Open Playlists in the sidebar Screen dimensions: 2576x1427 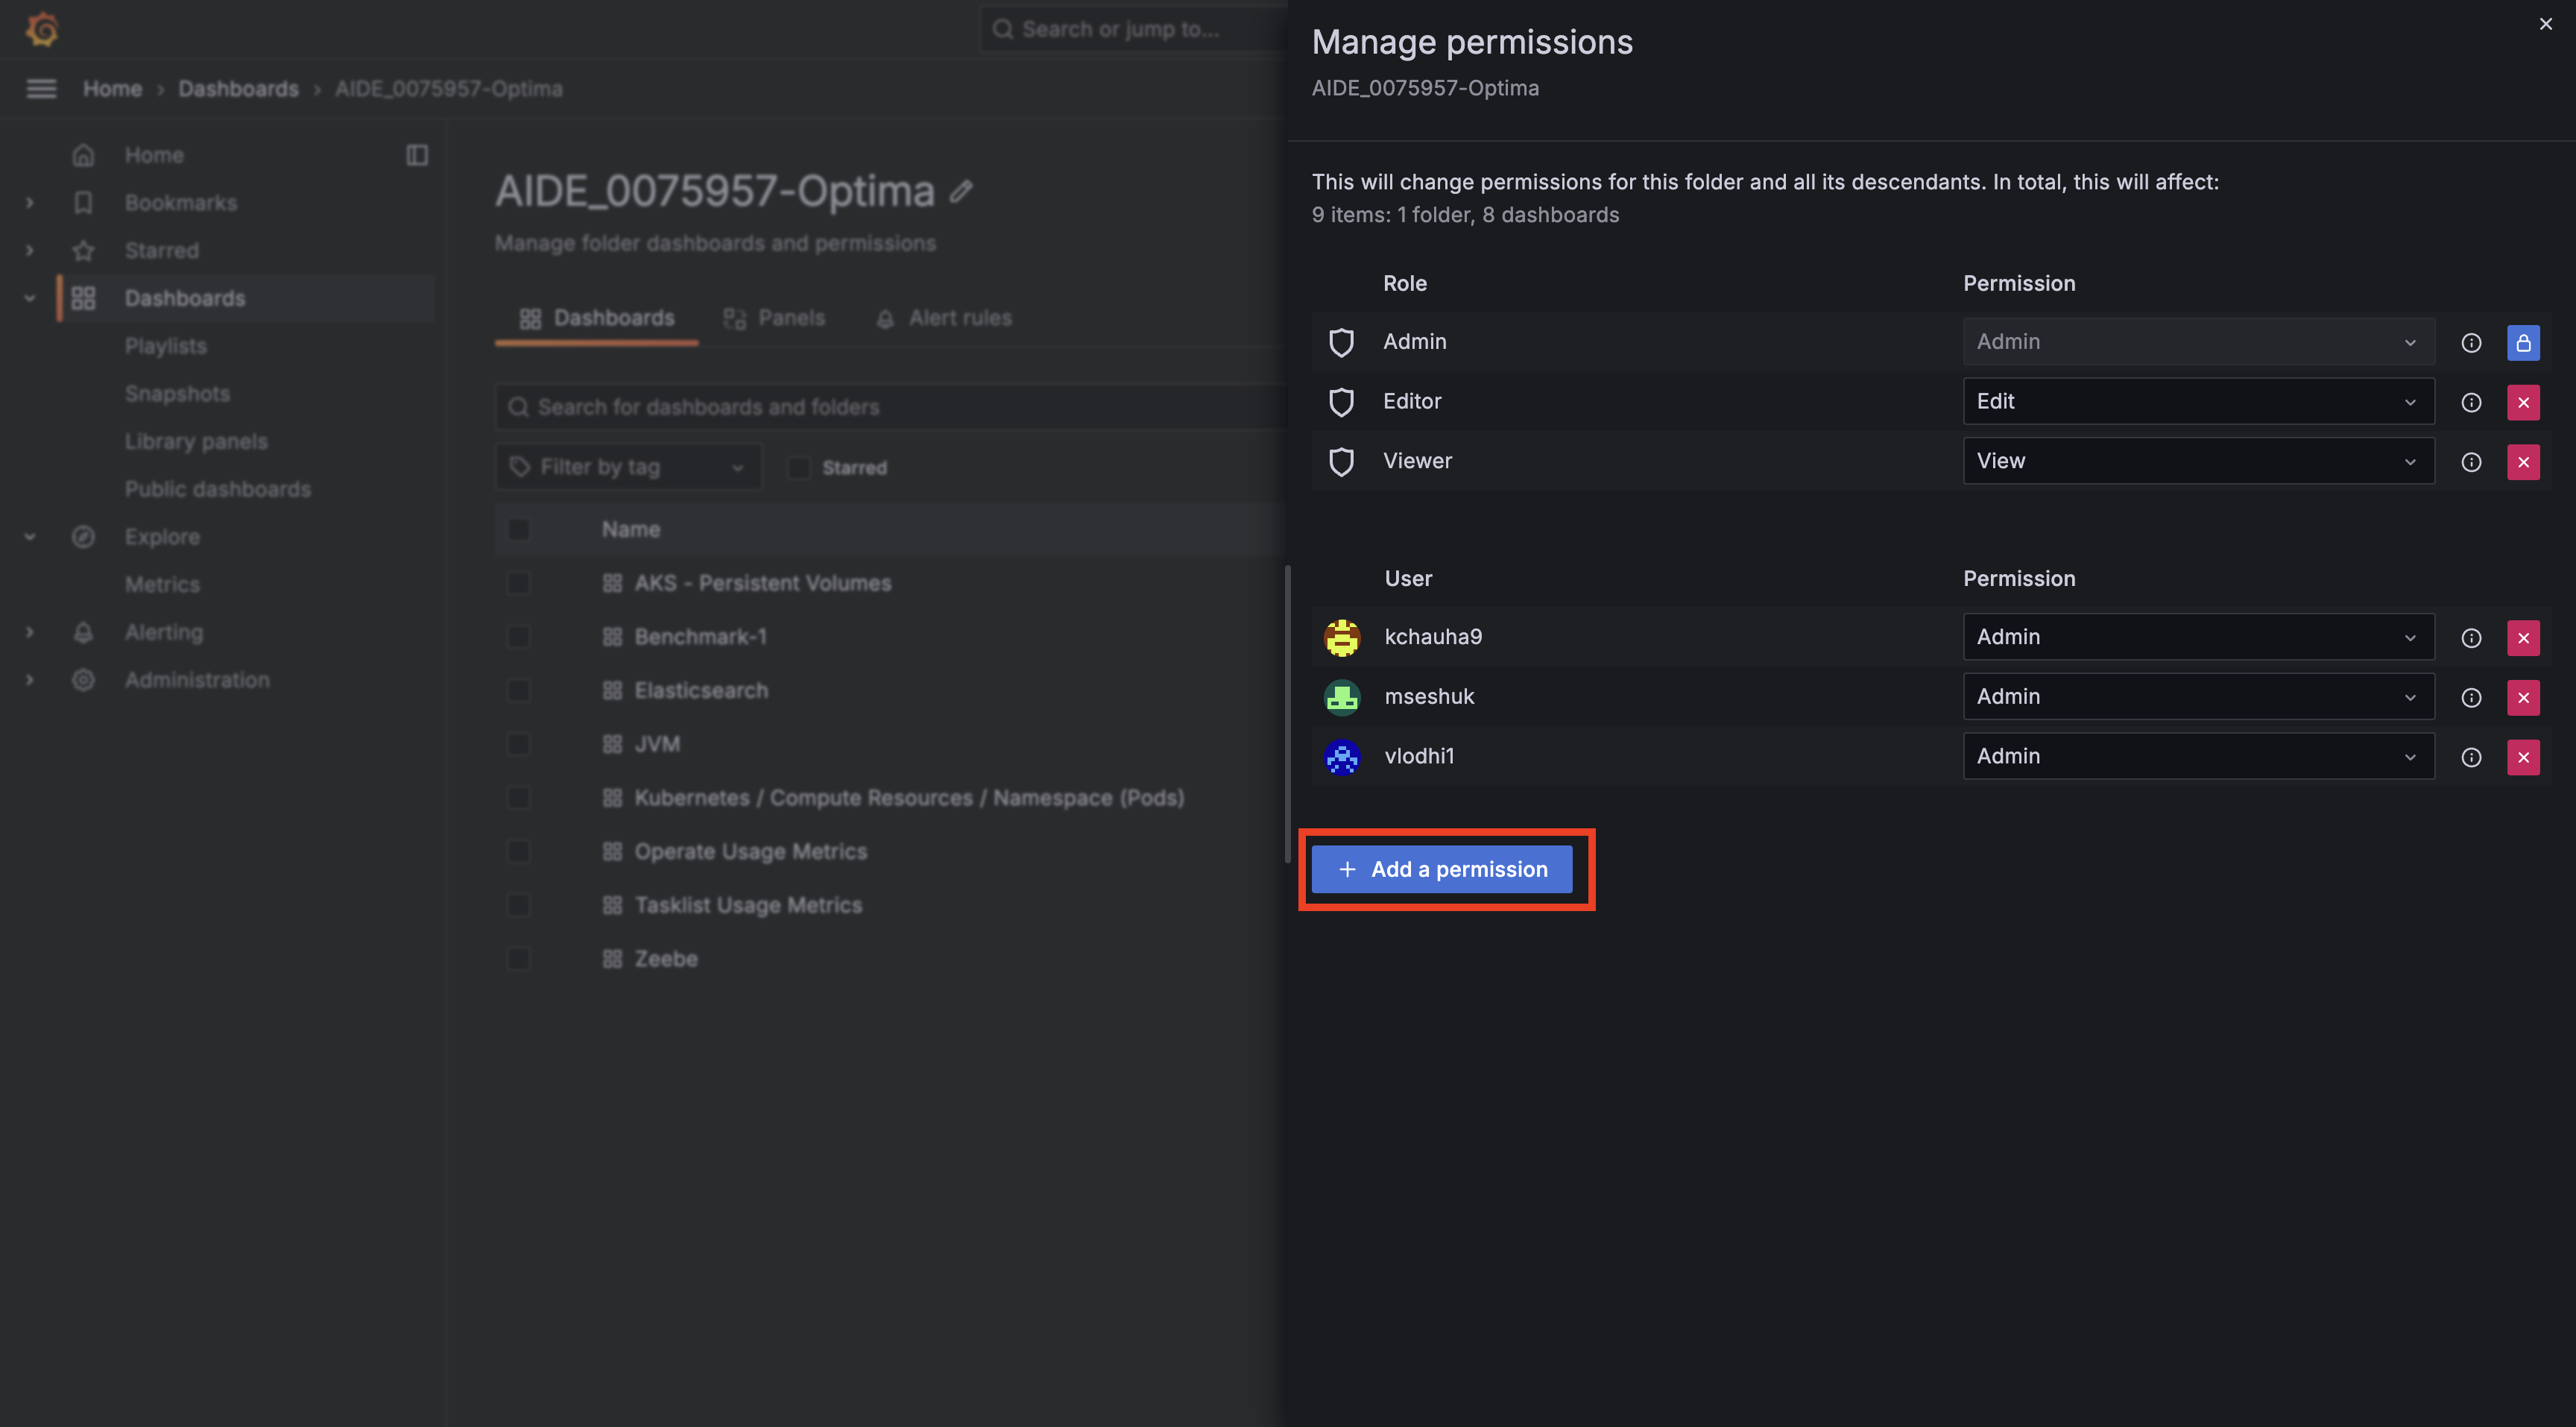pos(166,346)
